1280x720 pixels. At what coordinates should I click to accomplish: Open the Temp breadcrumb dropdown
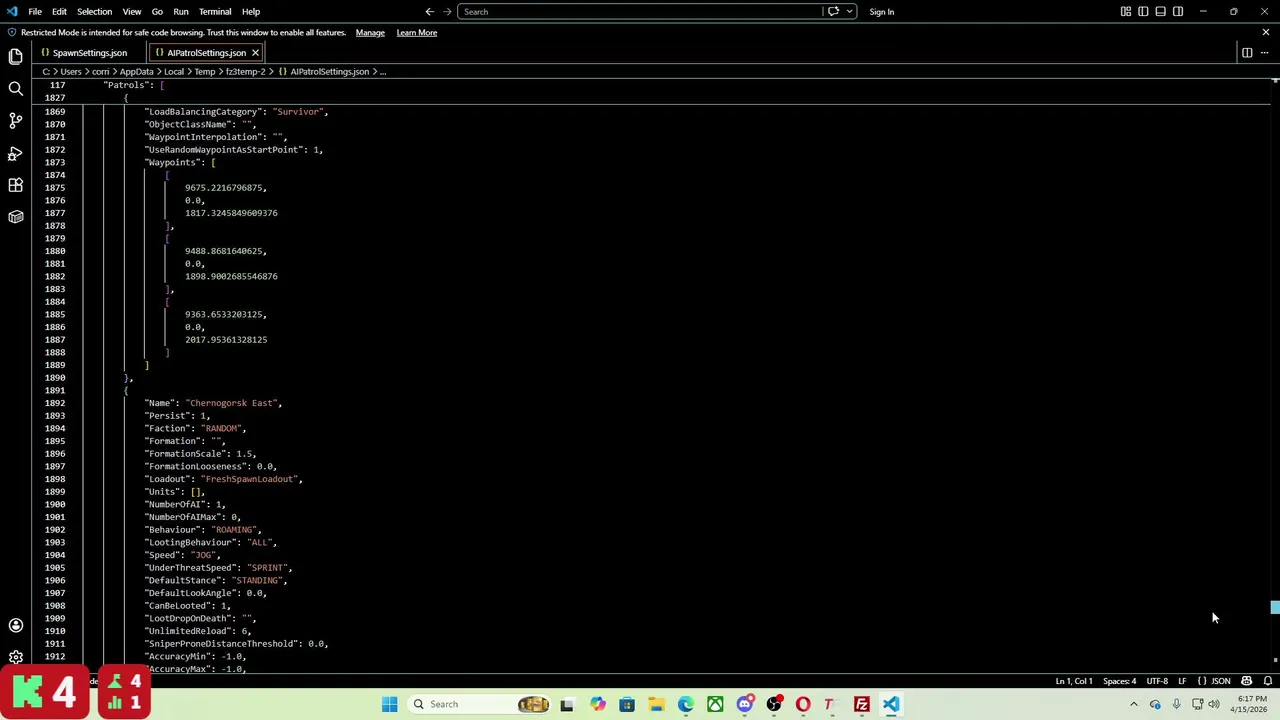(x=204, y=72)
